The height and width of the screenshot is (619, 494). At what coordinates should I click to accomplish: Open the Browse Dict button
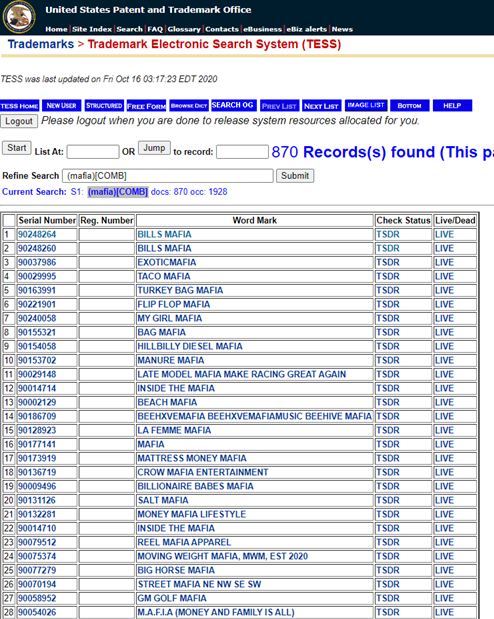click(x=189, y=105)
